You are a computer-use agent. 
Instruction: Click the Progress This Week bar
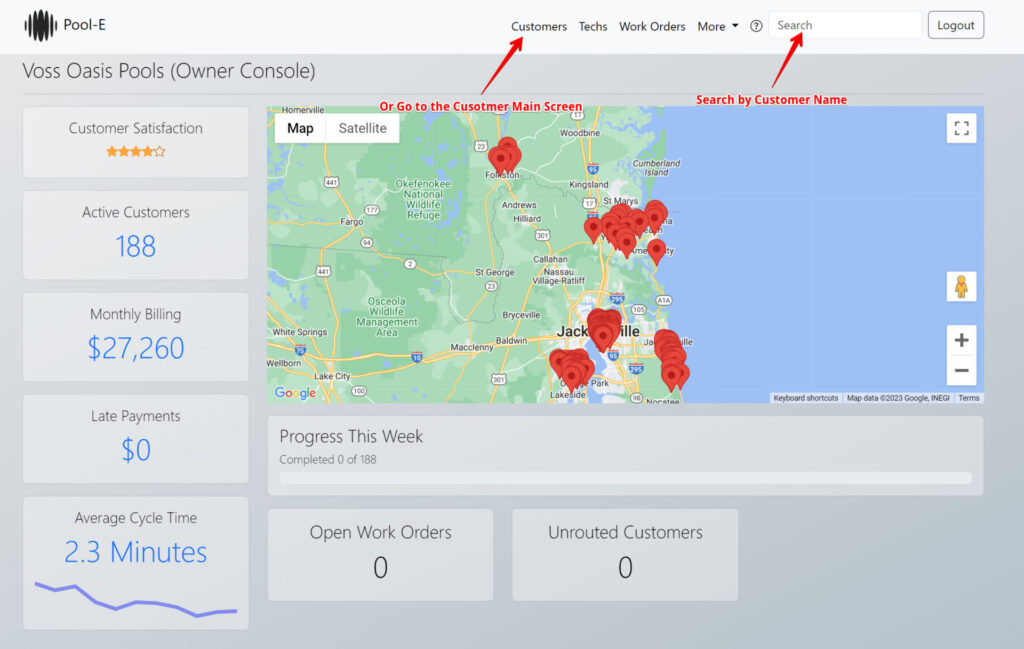pyautogui.click(x=625, y=478)
